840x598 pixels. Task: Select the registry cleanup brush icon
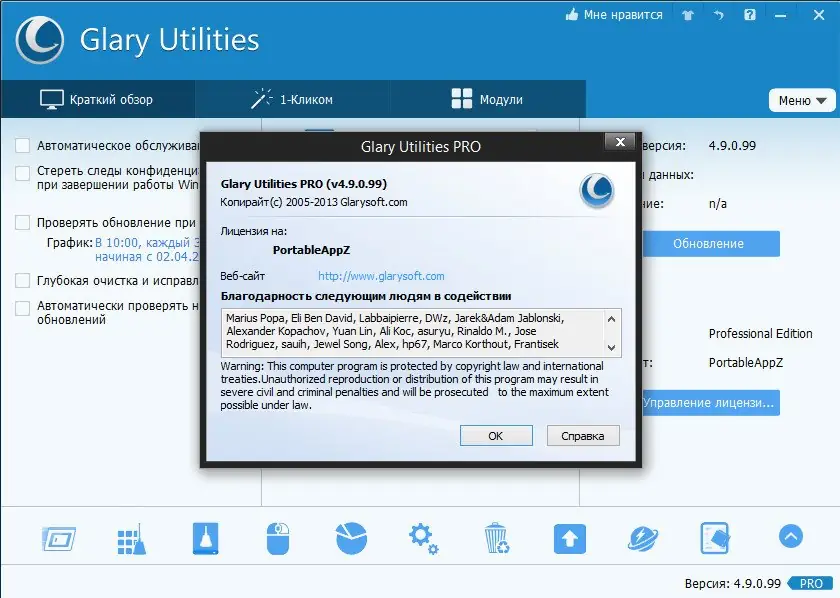tap(131, 537)
